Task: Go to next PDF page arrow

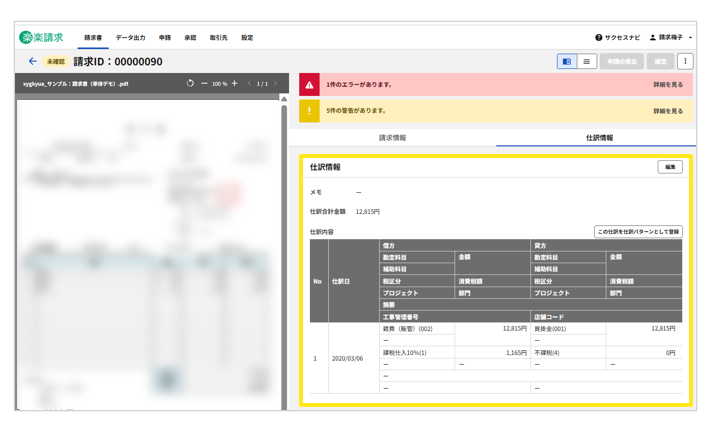Action: (x=276, y=84)
